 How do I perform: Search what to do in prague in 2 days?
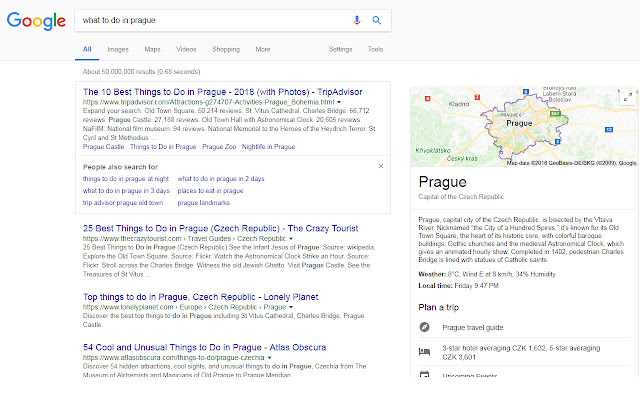[x=221, y=179]
